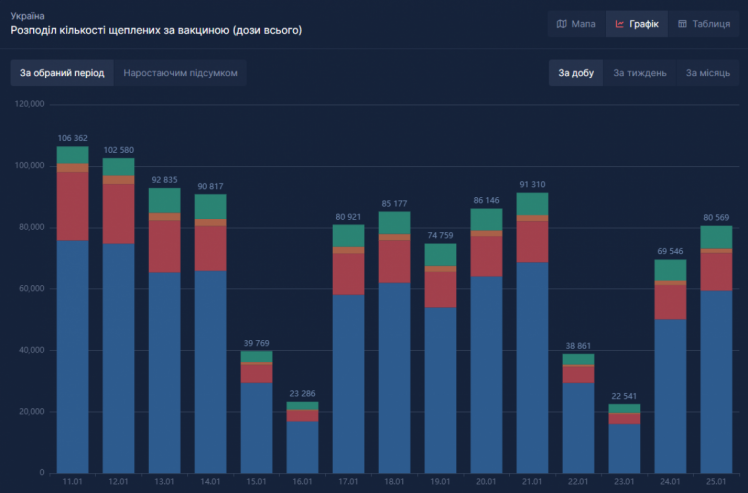
Task: Choose За тиждень weekly interval
Action: (x=640, y=73)
